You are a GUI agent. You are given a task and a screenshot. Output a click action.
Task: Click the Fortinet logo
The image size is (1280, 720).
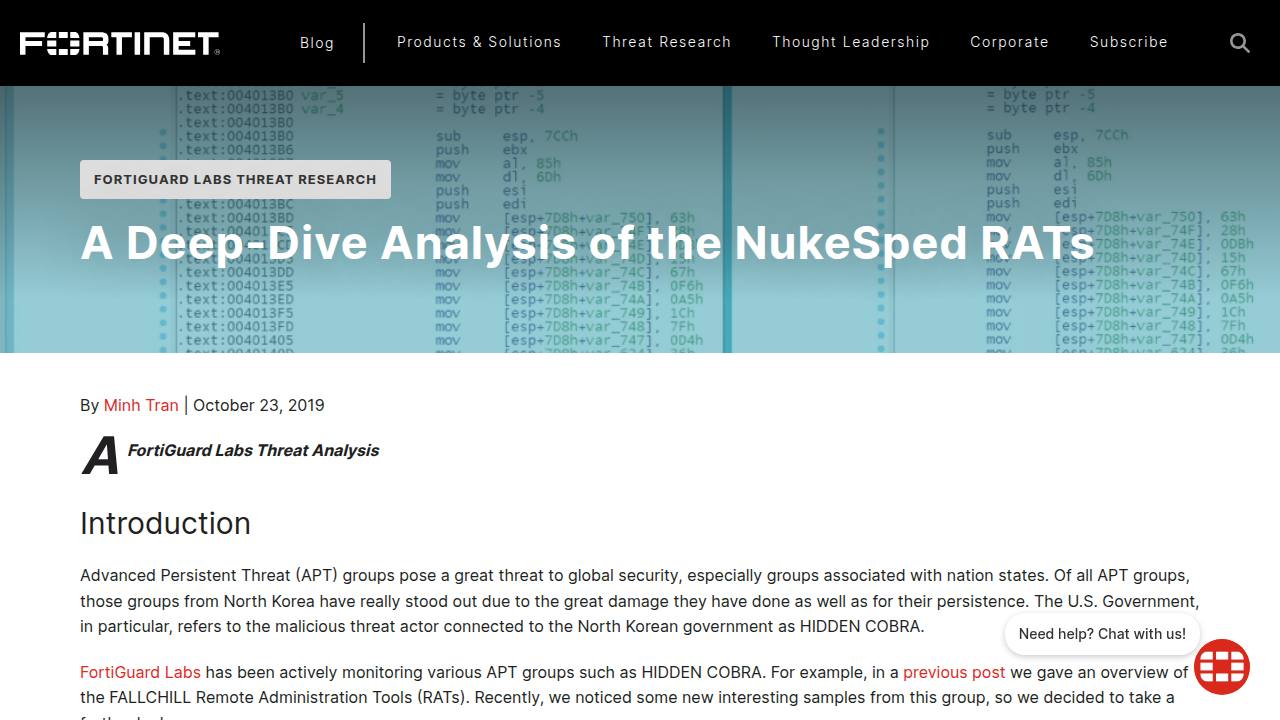(x=120, y=43)
